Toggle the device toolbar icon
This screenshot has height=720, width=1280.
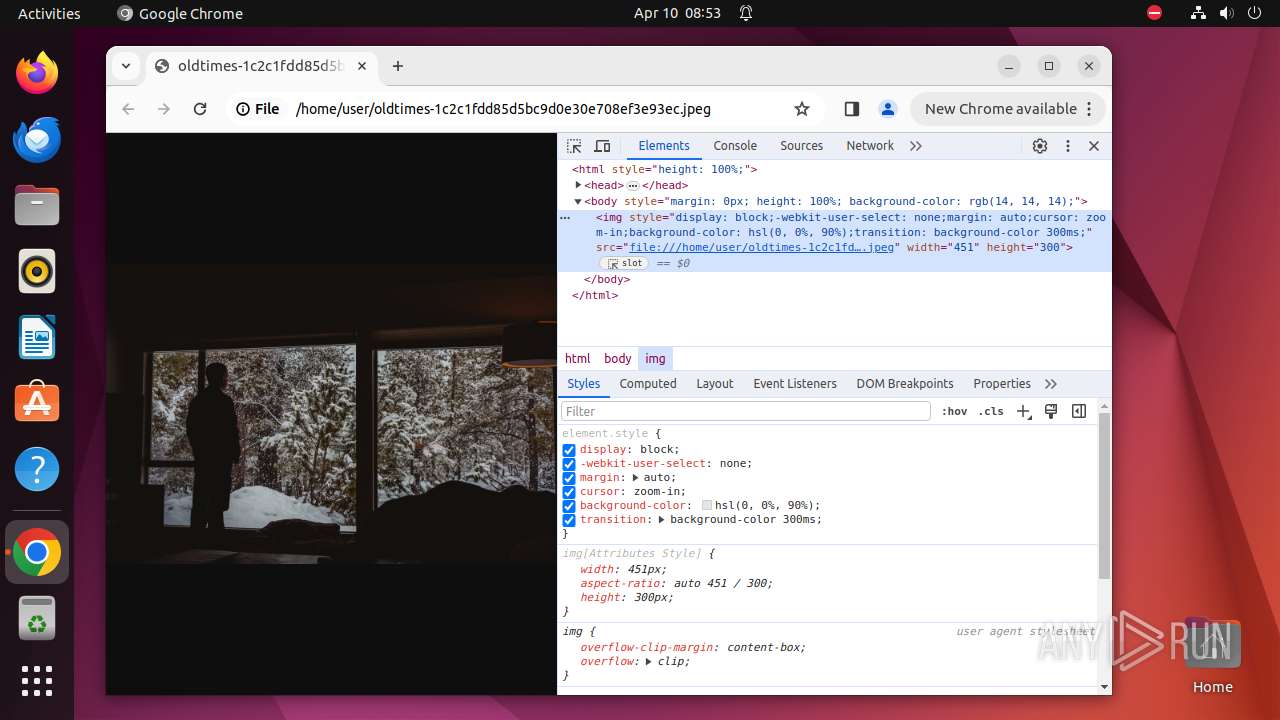[x=602, y=146]
